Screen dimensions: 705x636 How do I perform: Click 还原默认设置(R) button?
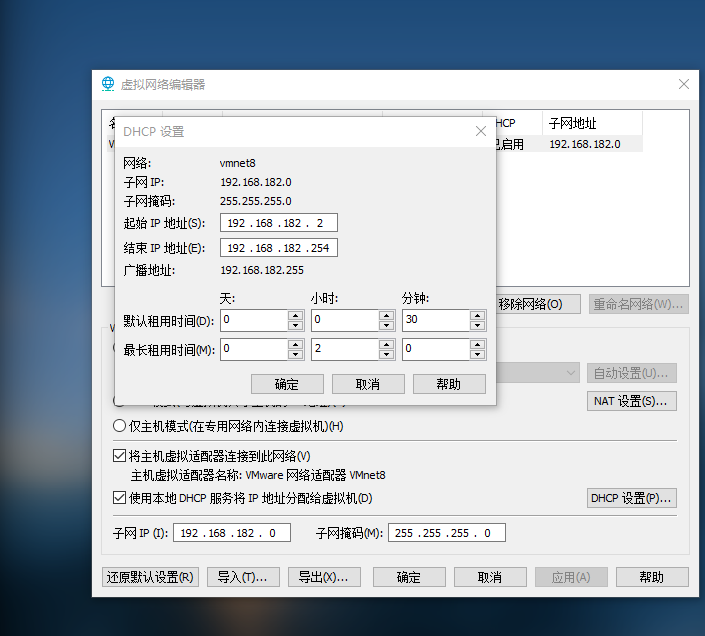click(150, 577)
